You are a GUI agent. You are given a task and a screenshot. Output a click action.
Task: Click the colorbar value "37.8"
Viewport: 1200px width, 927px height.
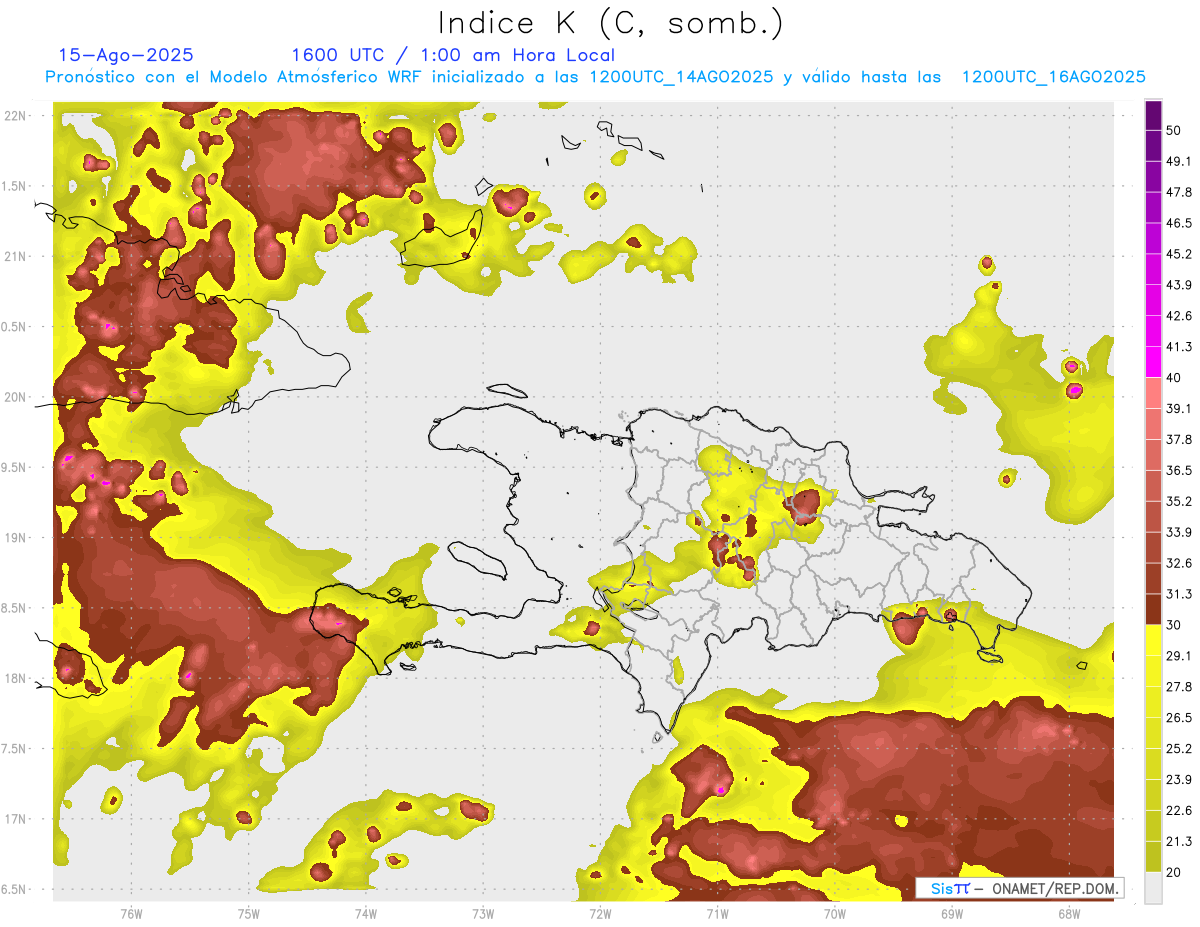[x=1178, y=440]
